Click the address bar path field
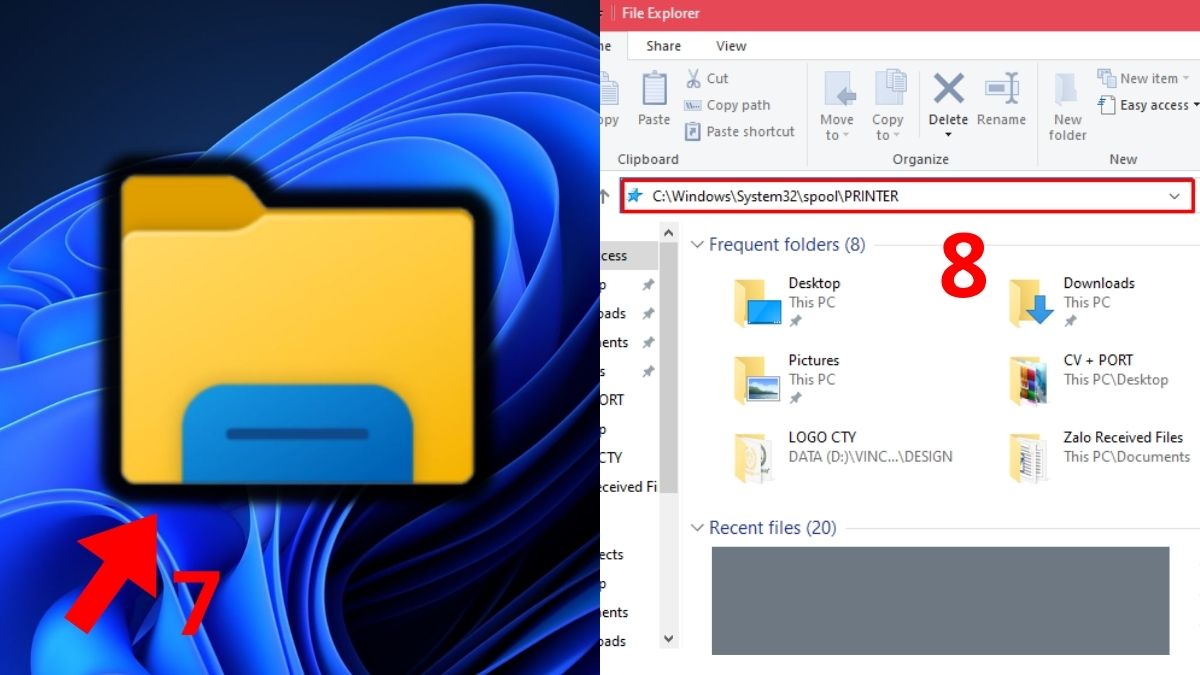This screenshot has height=675, width=1200. [907, 196]
